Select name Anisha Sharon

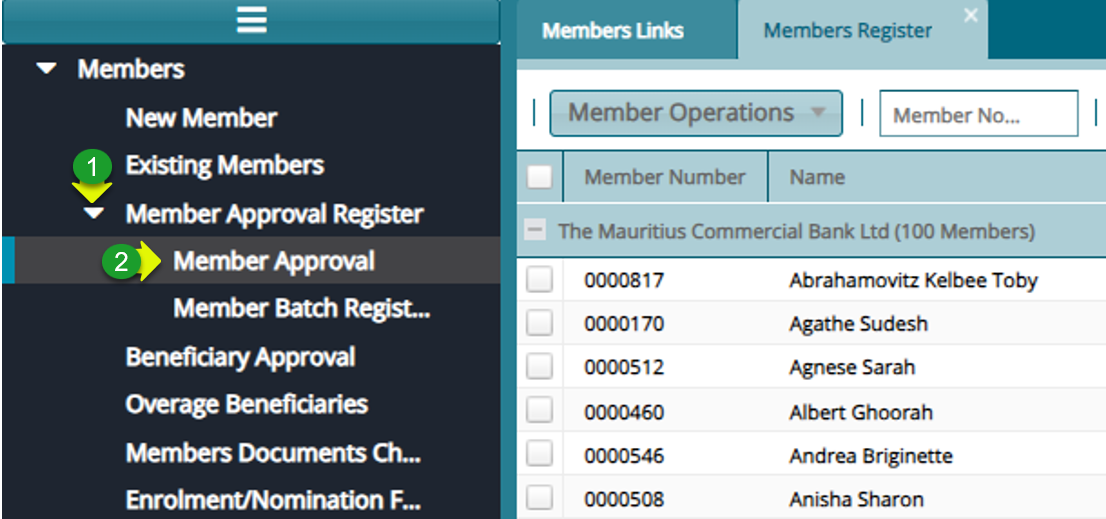(856, 500)
